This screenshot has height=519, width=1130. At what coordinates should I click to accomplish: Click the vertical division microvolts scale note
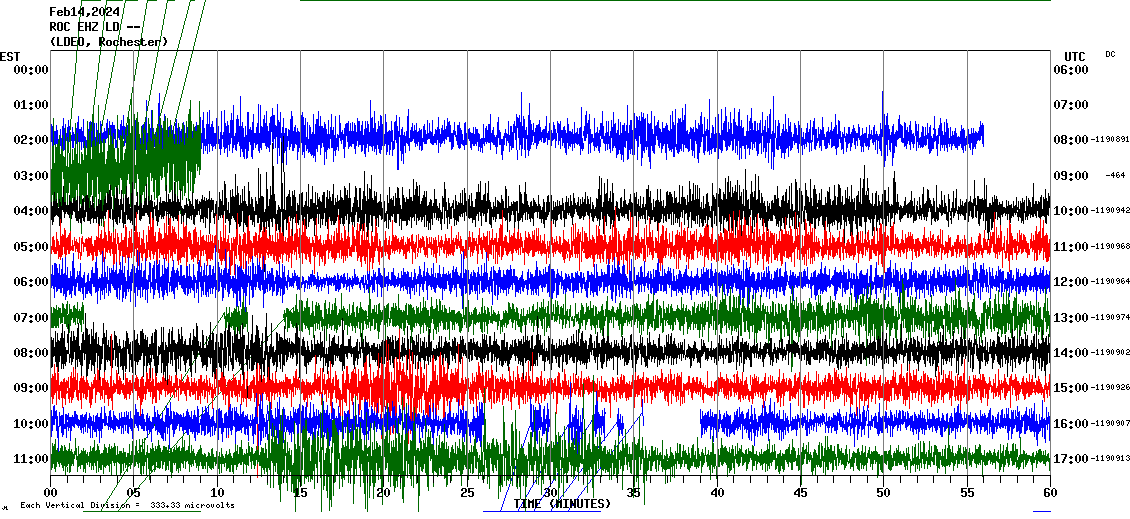pyautogui.click(x=127, y=505)
